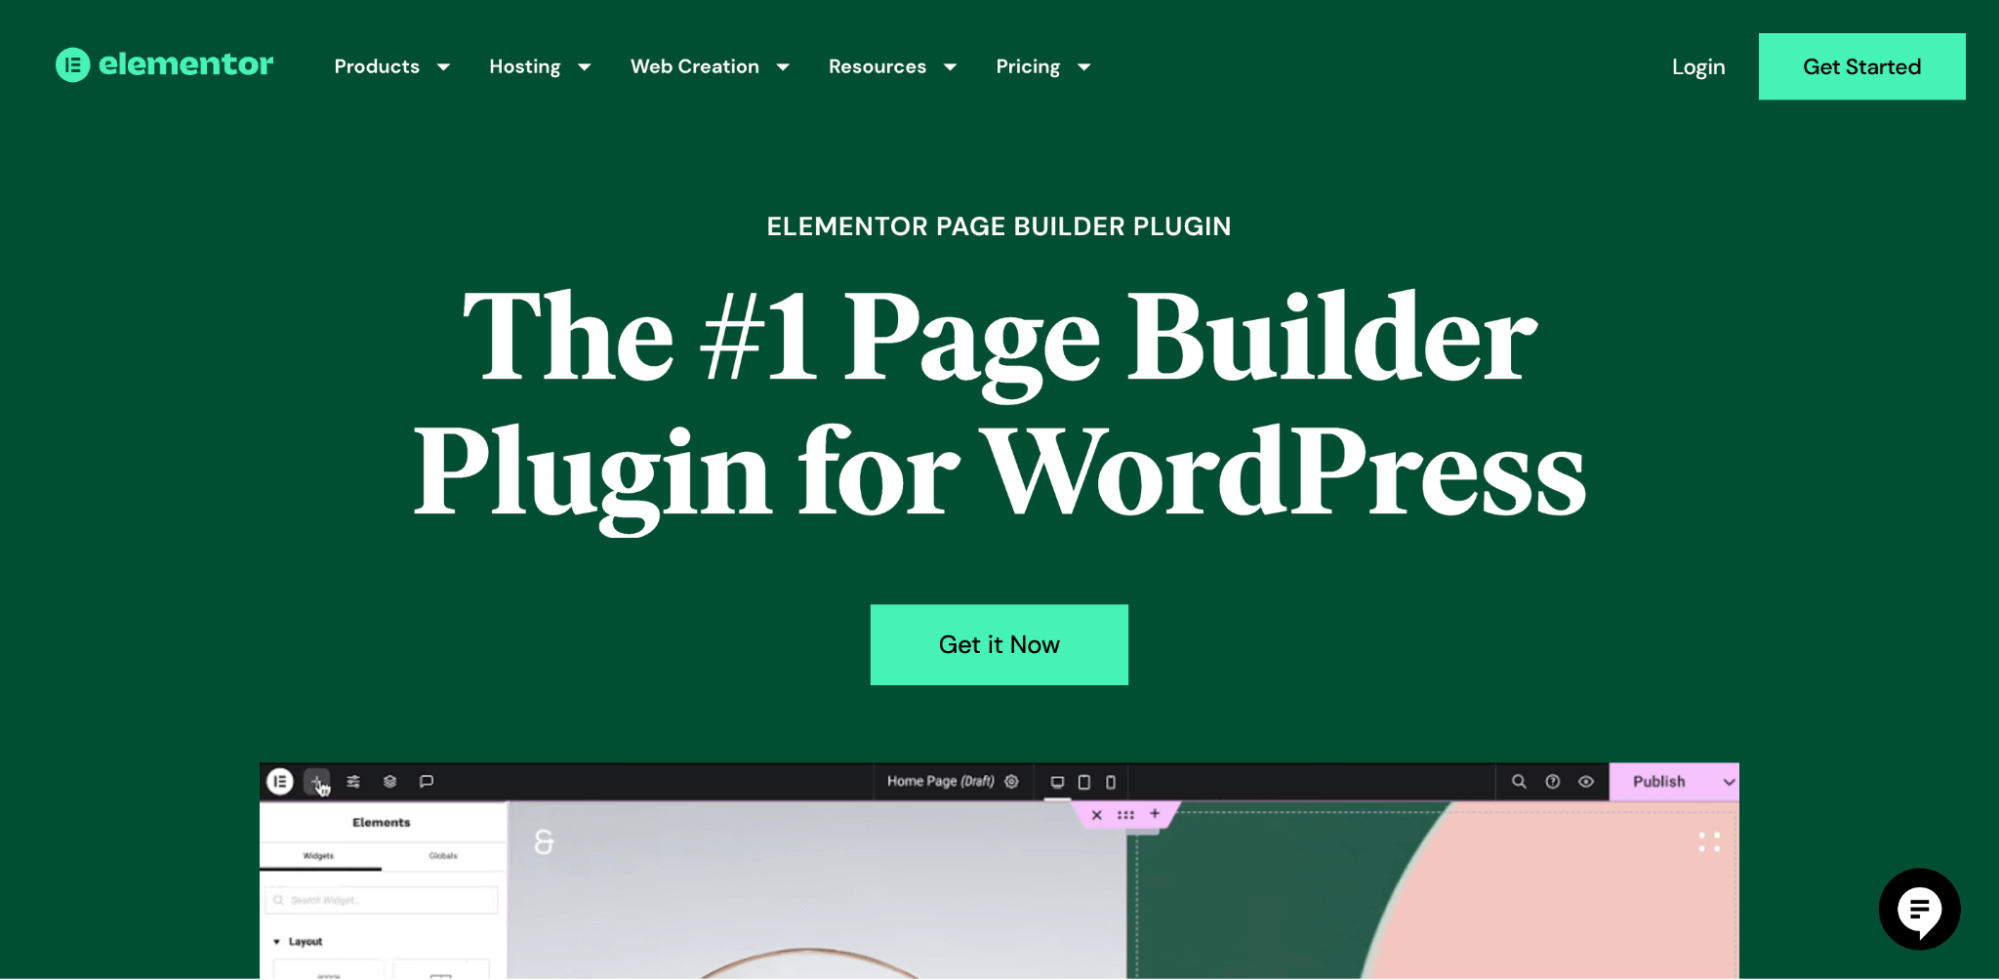The image size is (1999, 980).
Task: Open site settings sliders icon in editor
Action: 353,782
